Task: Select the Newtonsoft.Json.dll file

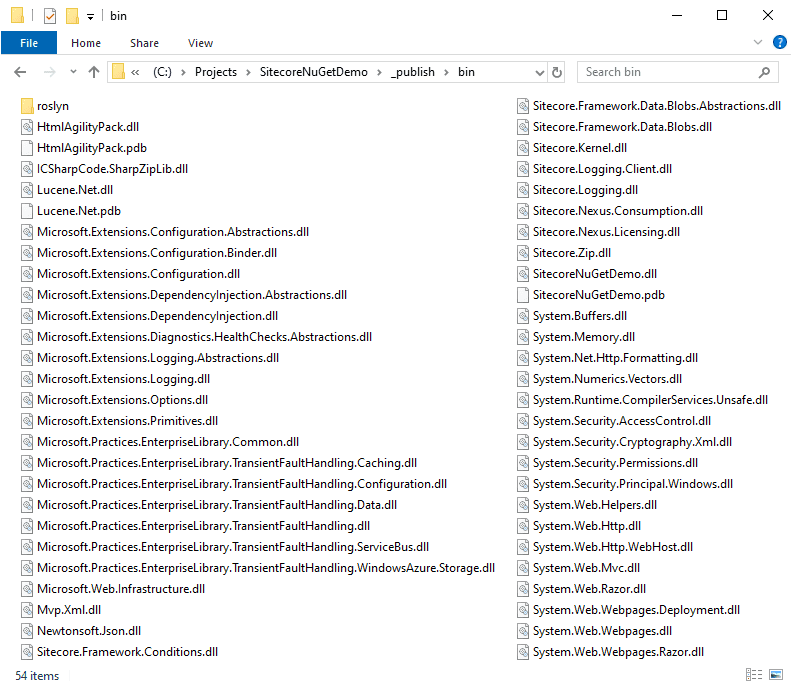Action: 88,631
